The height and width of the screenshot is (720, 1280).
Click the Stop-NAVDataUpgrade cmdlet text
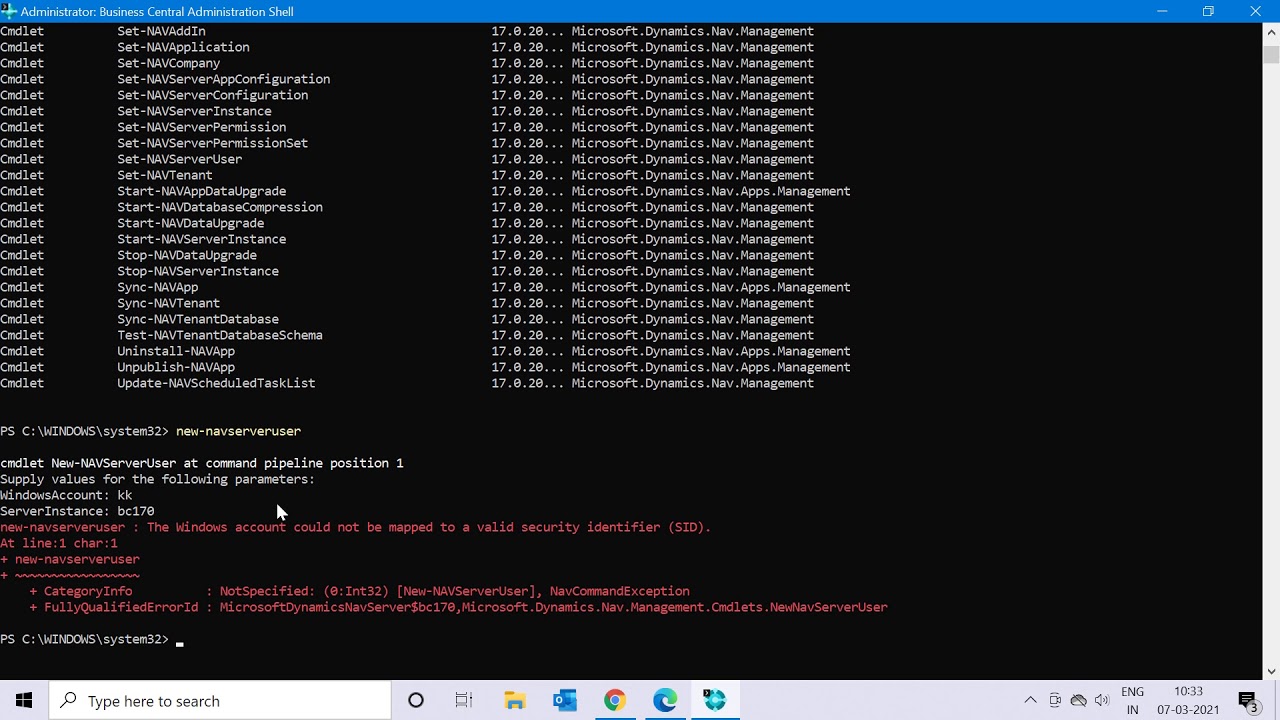coord(187,255)
